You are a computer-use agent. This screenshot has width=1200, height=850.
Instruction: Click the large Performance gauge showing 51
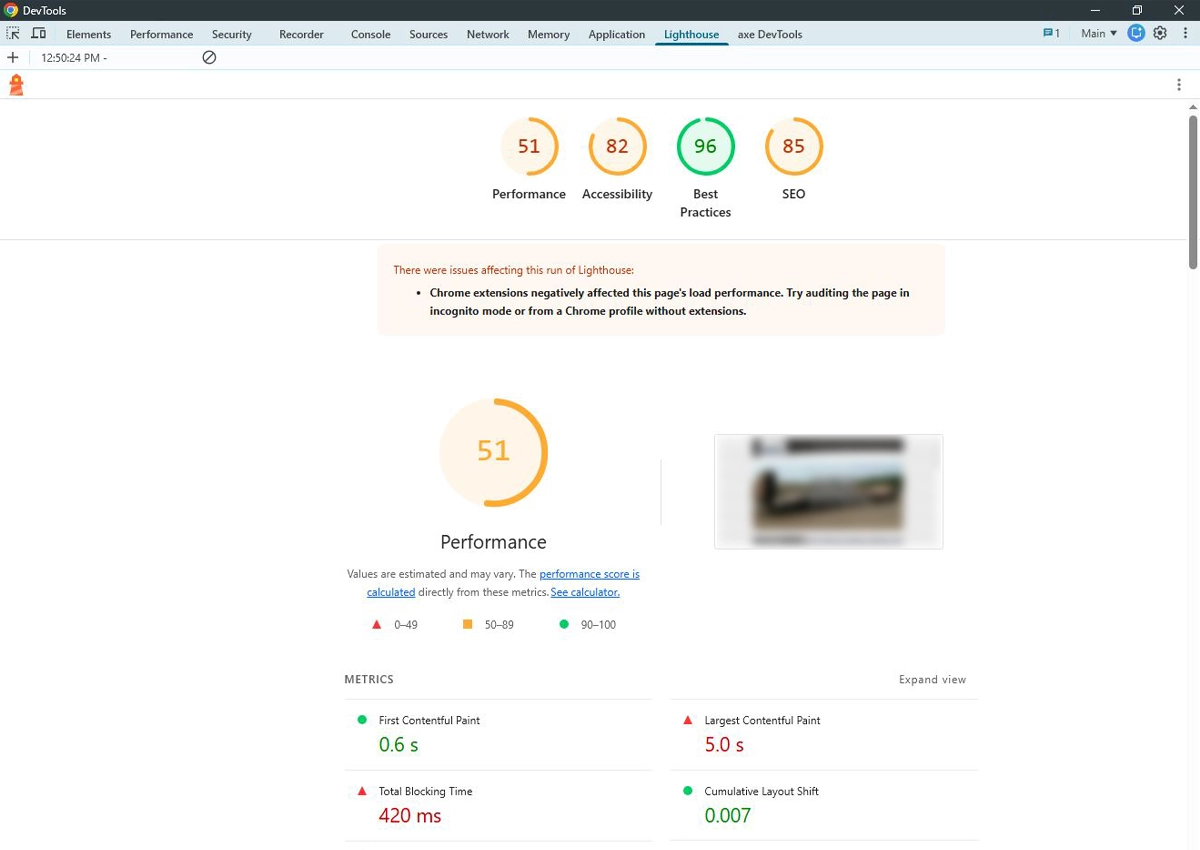click(493, 453)
